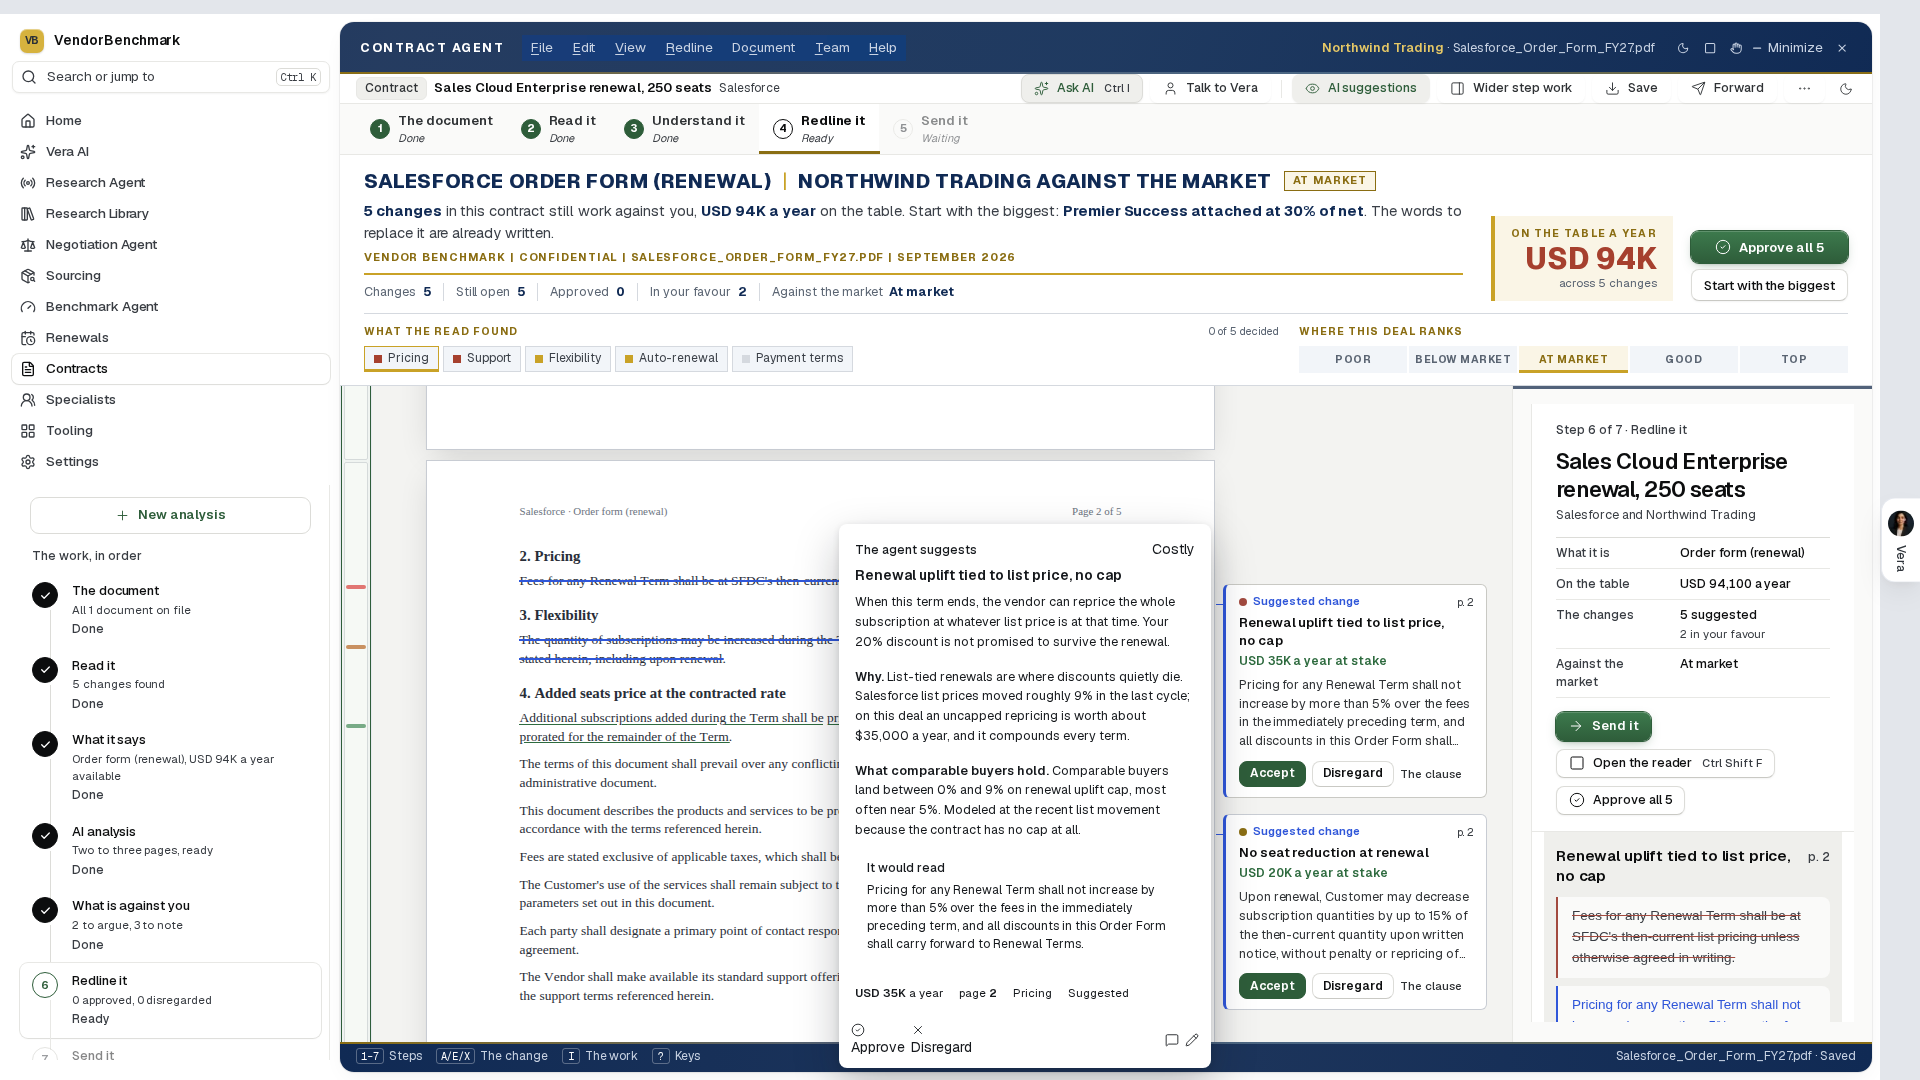Expand the What is against you step
Viewport: 1920px width, 1080px height.
click(x=170, y=926)
